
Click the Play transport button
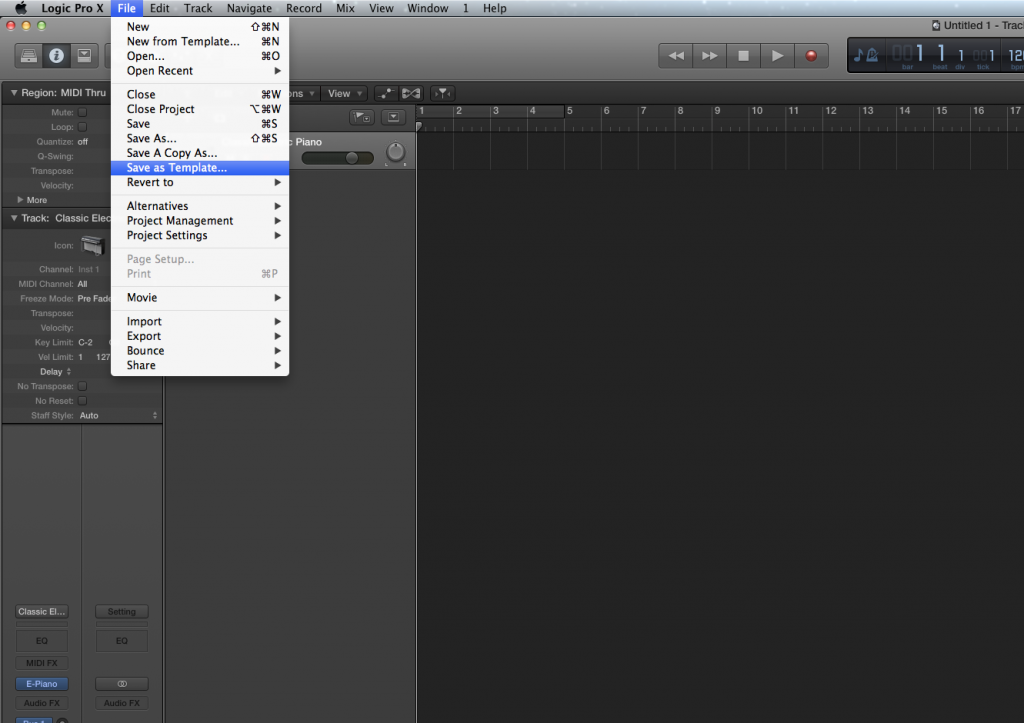click(777, 56)
